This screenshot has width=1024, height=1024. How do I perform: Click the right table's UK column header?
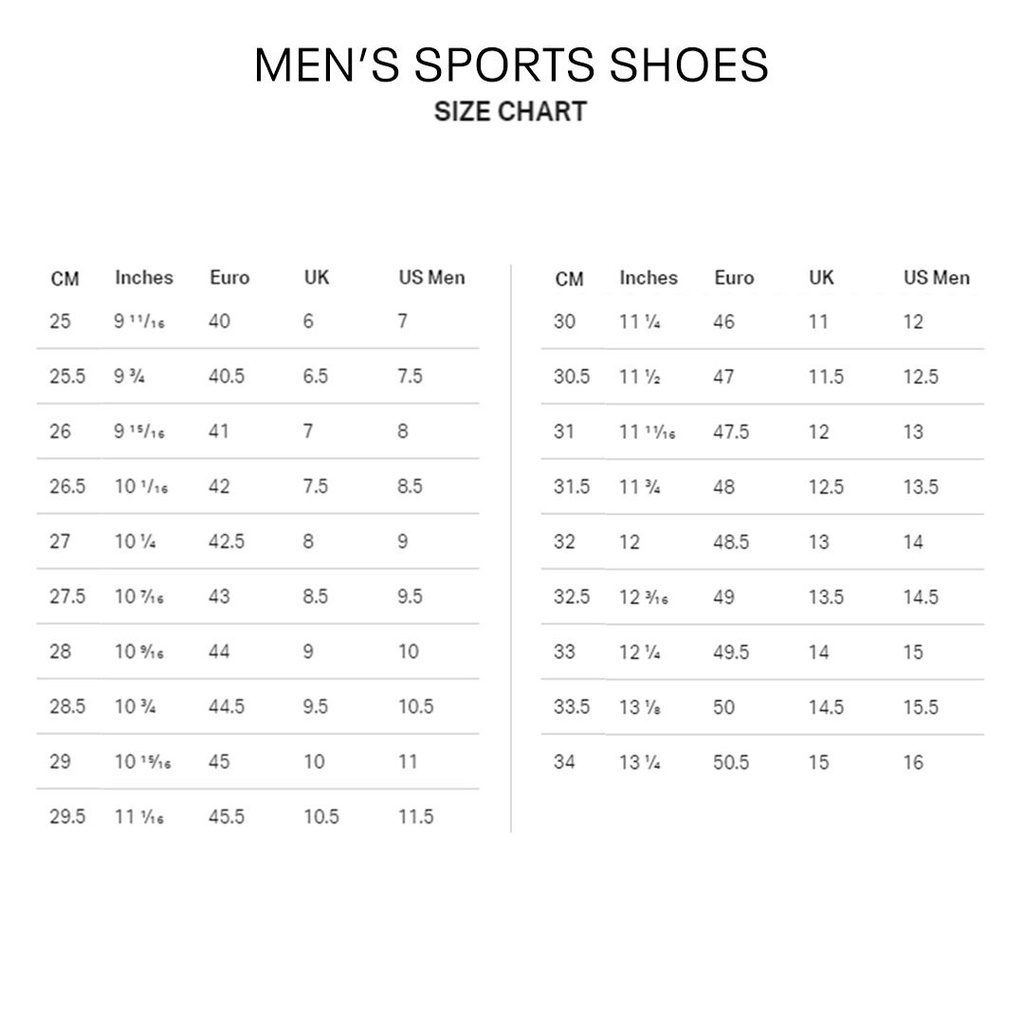821,277
